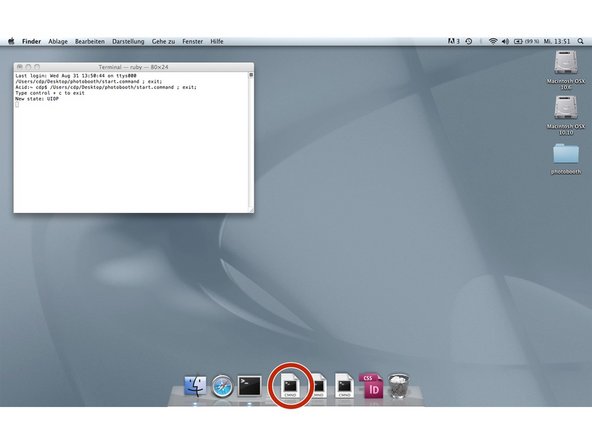Click the 'Acid:~ cdp$' command line

point(106,87)
